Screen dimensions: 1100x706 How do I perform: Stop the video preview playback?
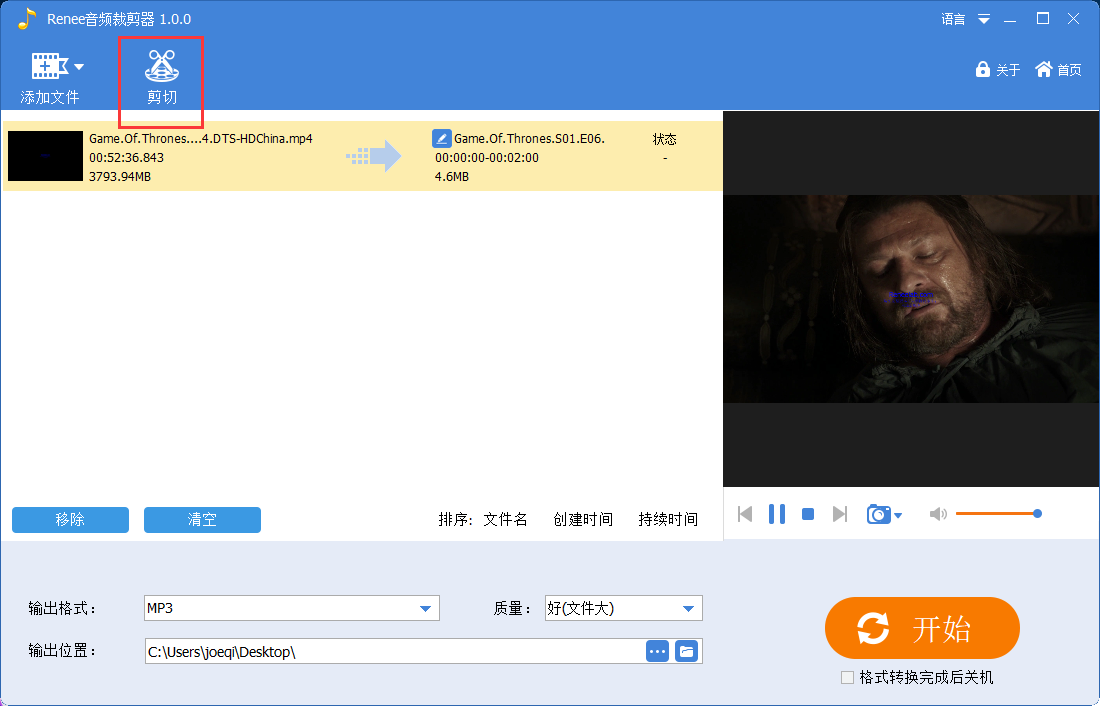click(x=808, y=514)
